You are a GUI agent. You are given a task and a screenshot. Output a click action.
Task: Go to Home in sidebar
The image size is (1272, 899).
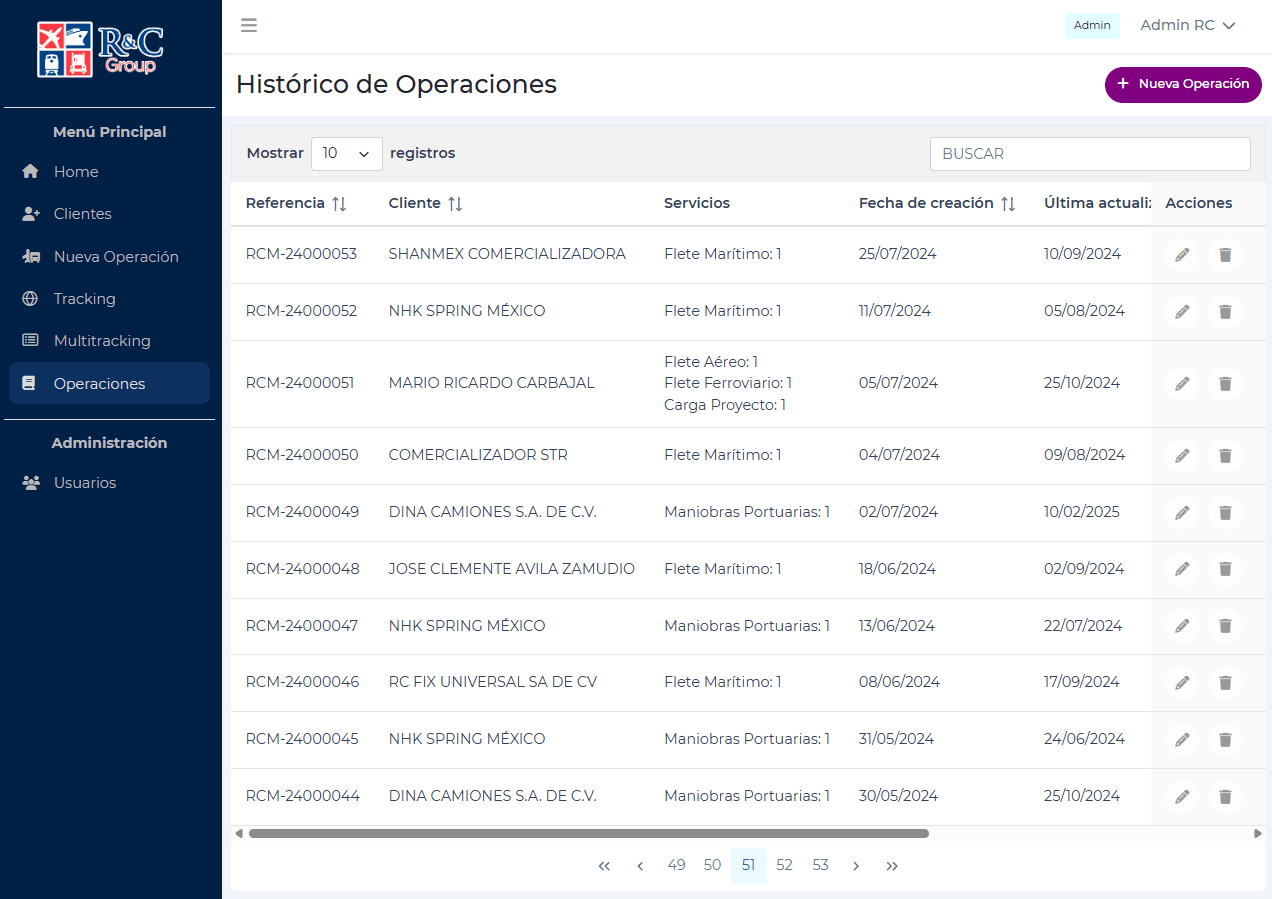110,172
